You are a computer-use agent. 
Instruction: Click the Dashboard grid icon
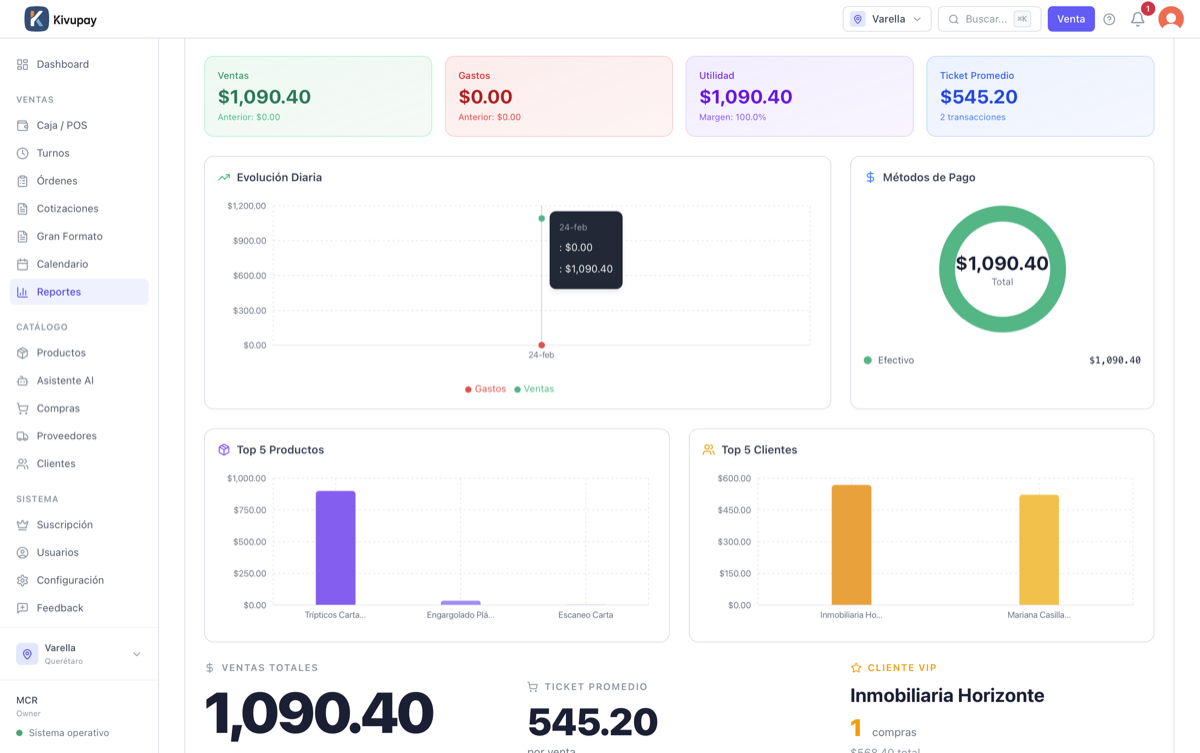point(23,65)
